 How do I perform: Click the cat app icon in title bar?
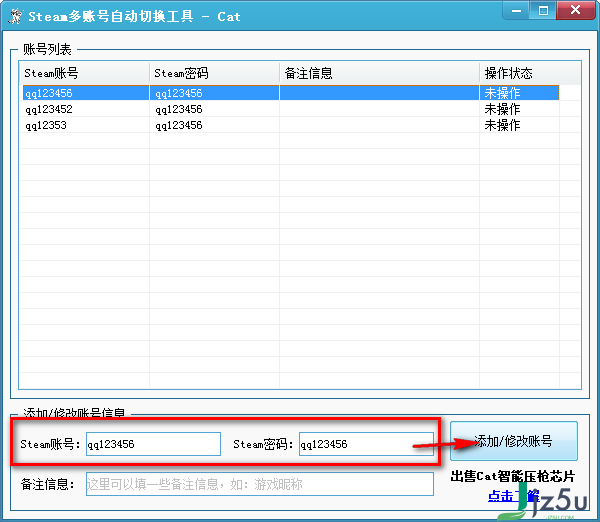(x=16, y=16)
